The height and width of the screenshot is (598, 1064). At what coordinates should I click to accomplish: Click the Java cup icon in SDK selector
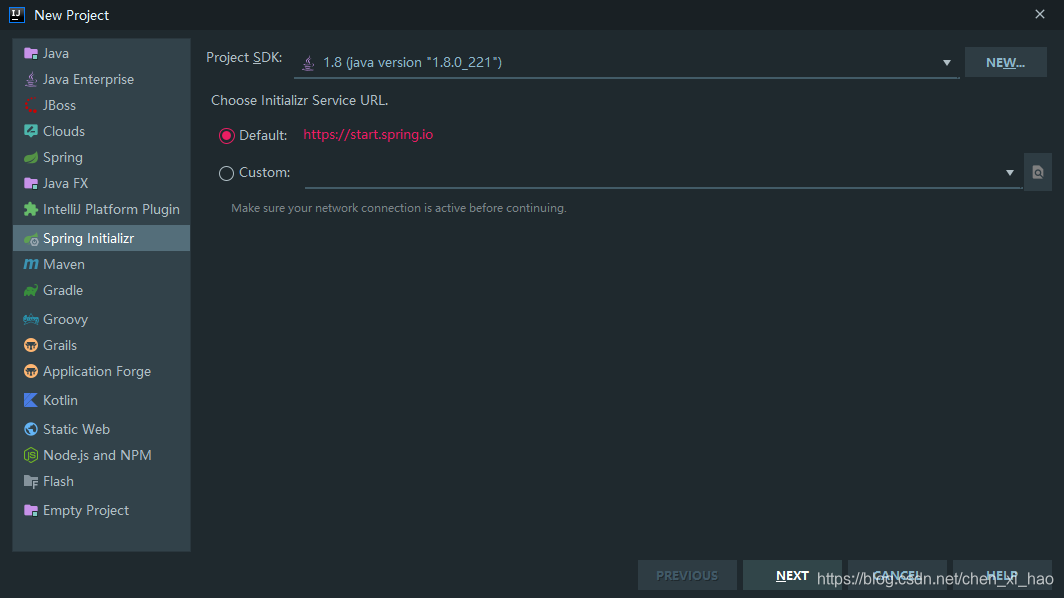pyautogui.click(x=308, y=62)
